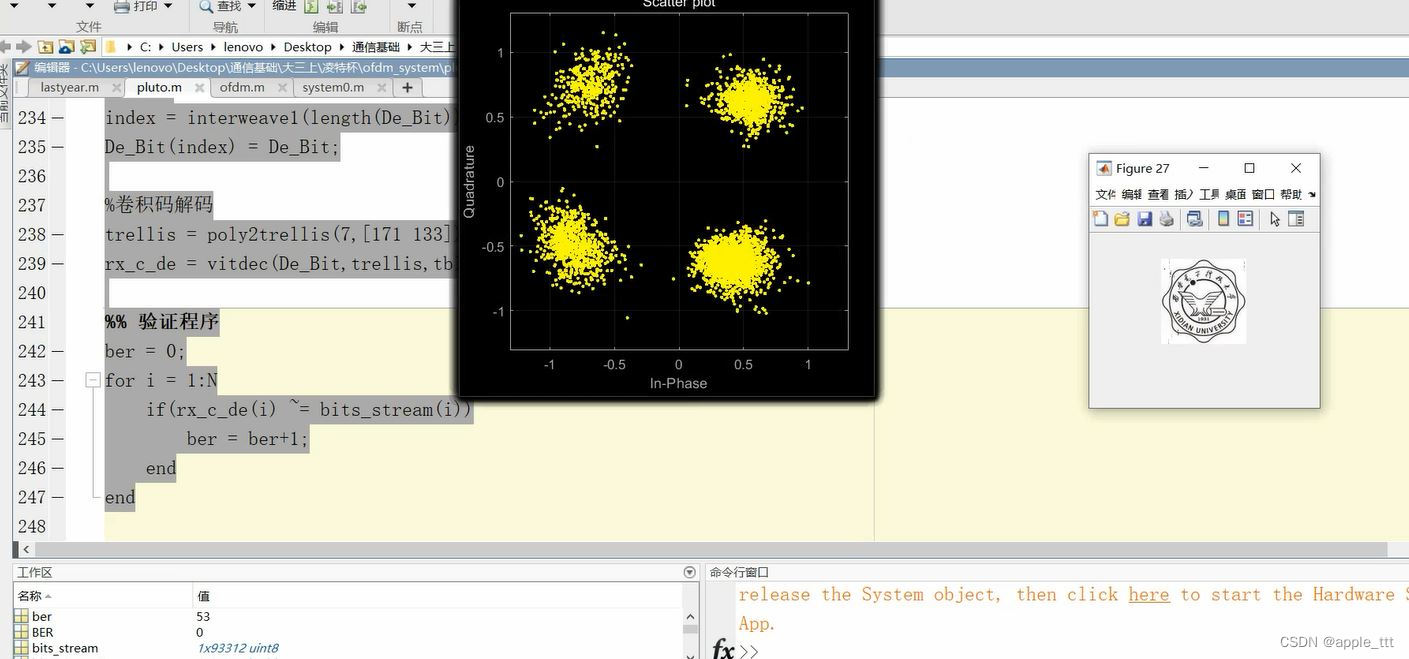Collapse the workspace panel with its chevron arrow

tap(689, 571)
